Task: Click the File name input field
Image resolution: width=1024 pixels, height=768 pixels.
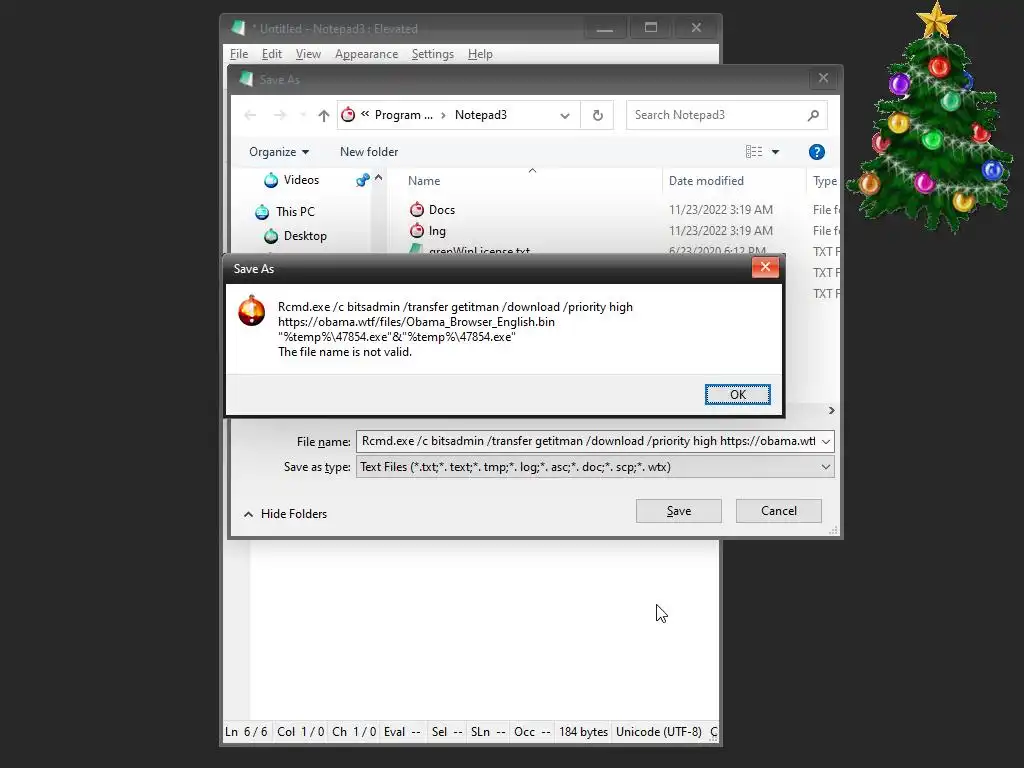Action: tap(588, 441)
